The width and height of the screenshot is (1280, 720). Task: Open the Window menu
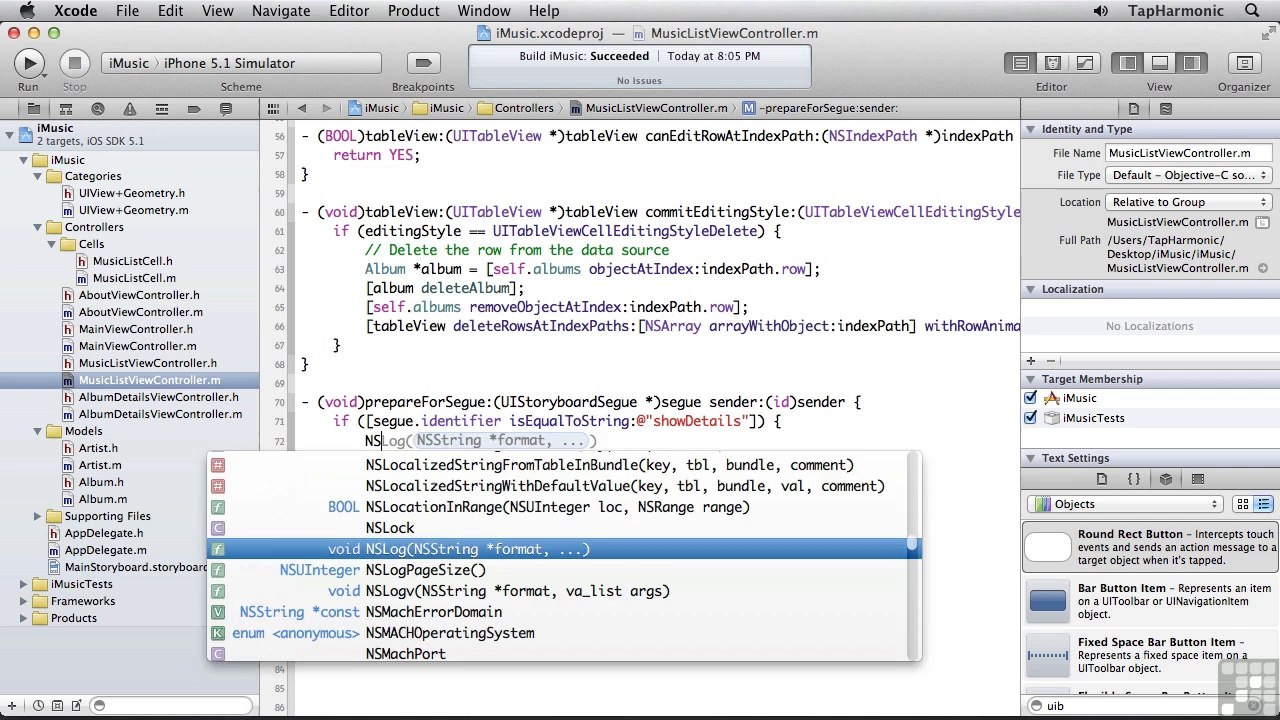(484, 11)
